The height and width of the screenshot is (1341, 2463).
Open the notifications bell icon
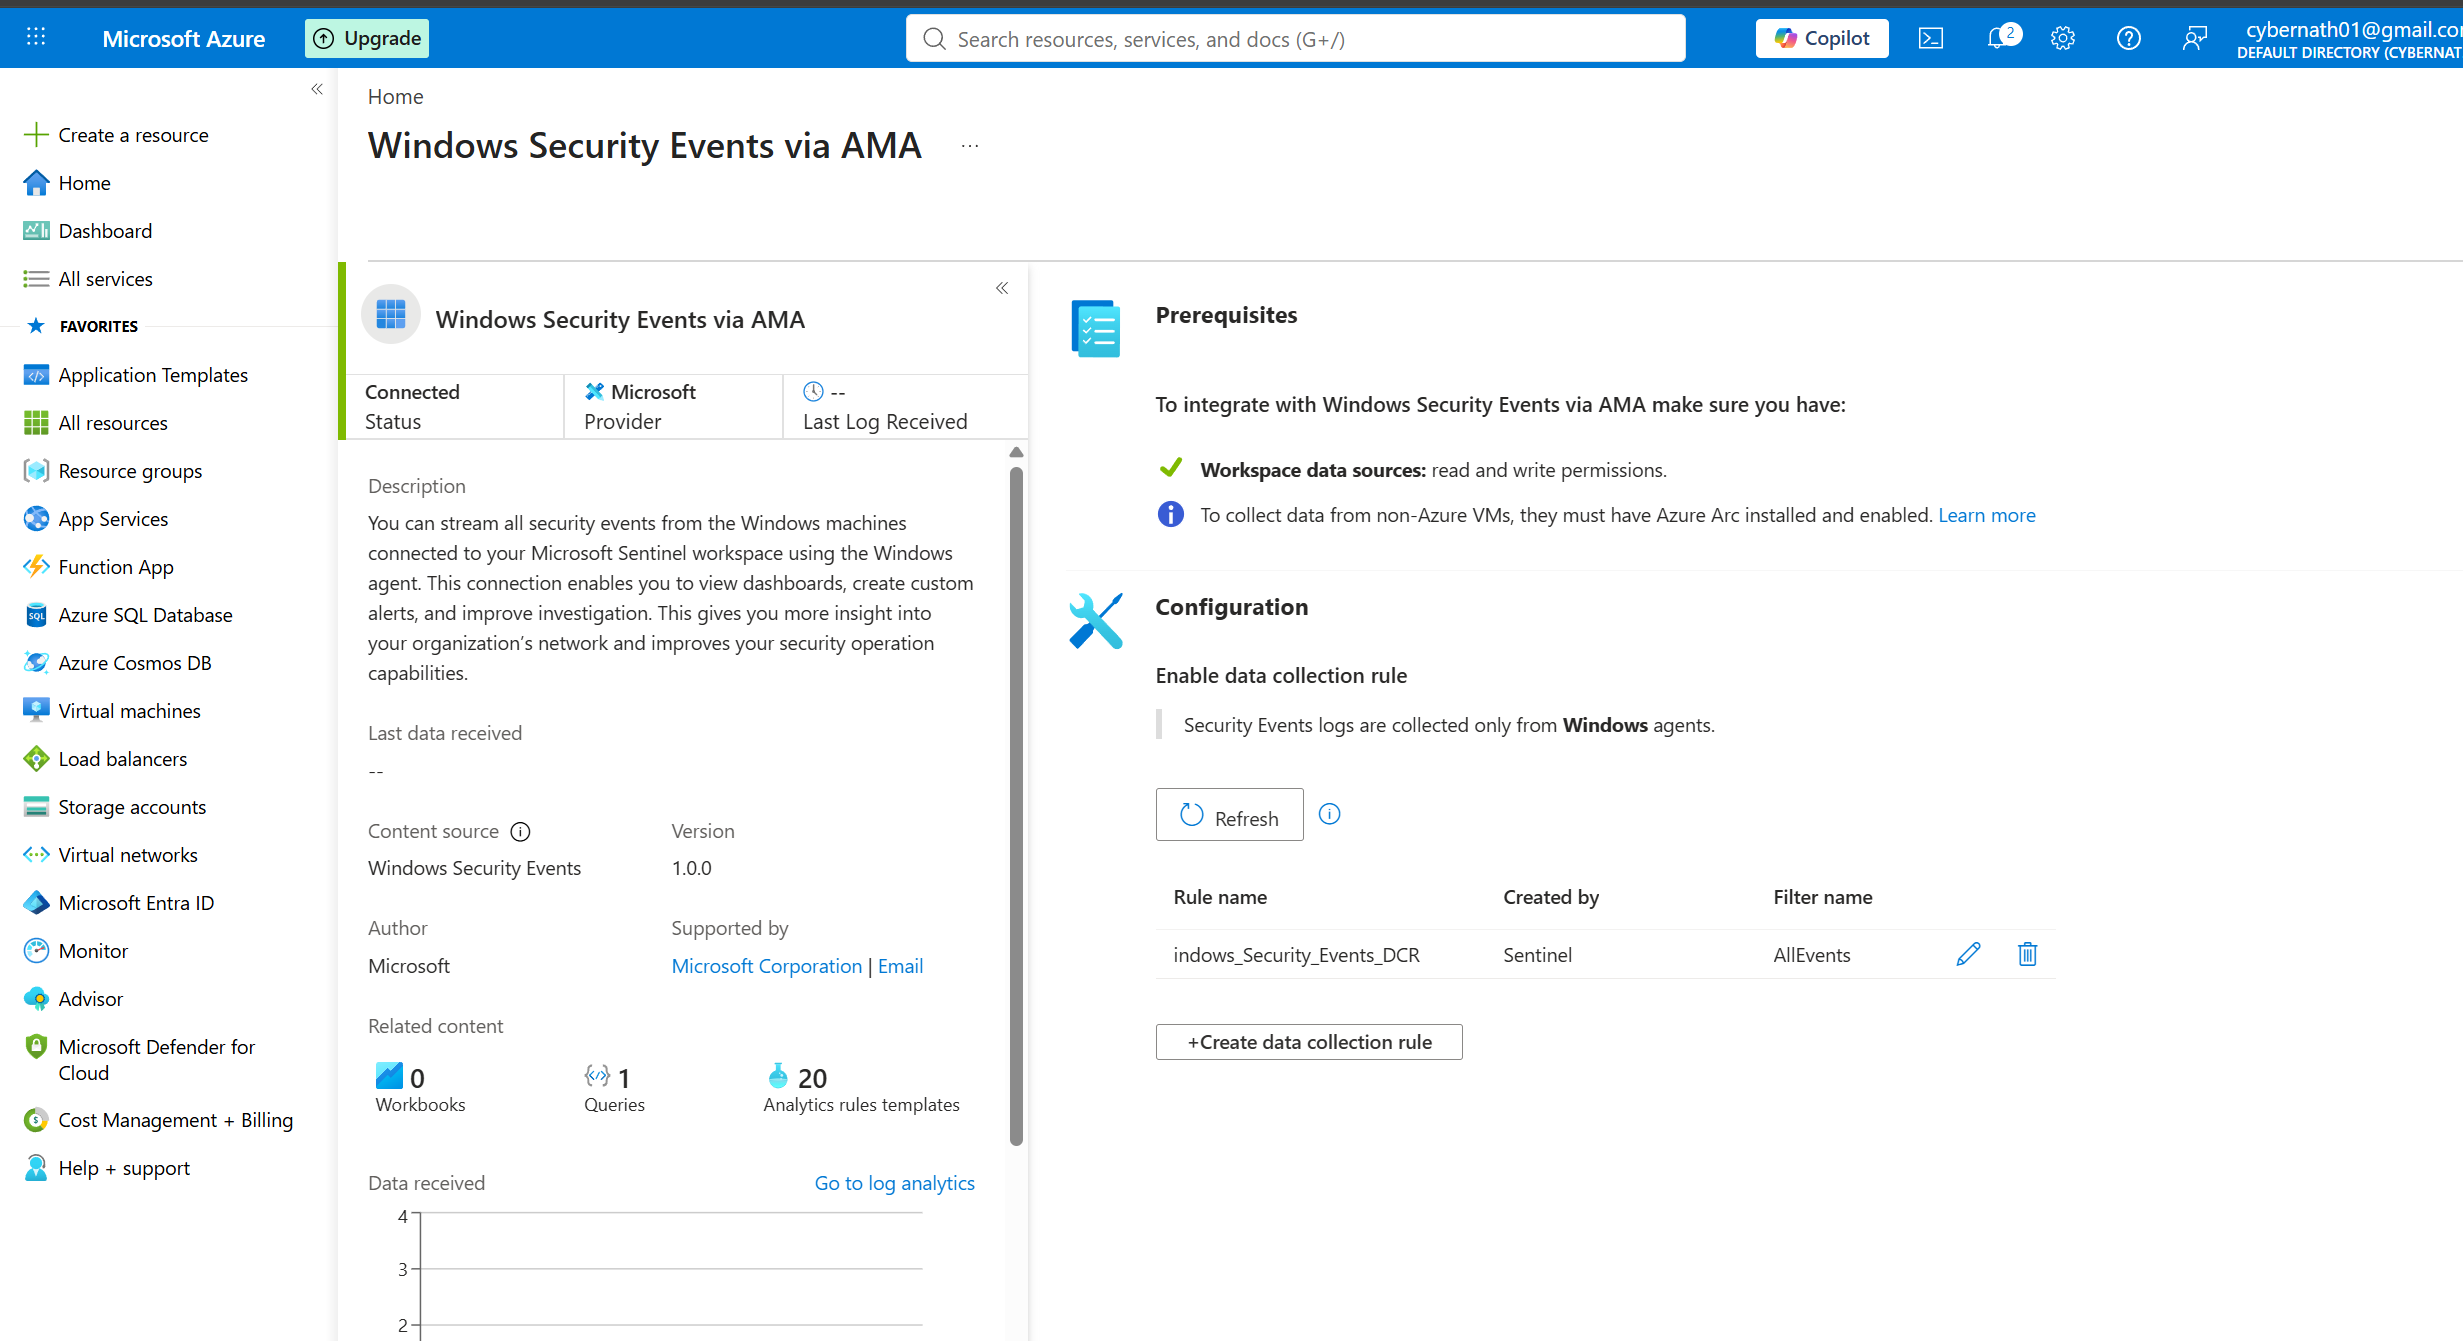click(x=1998, y=38)
